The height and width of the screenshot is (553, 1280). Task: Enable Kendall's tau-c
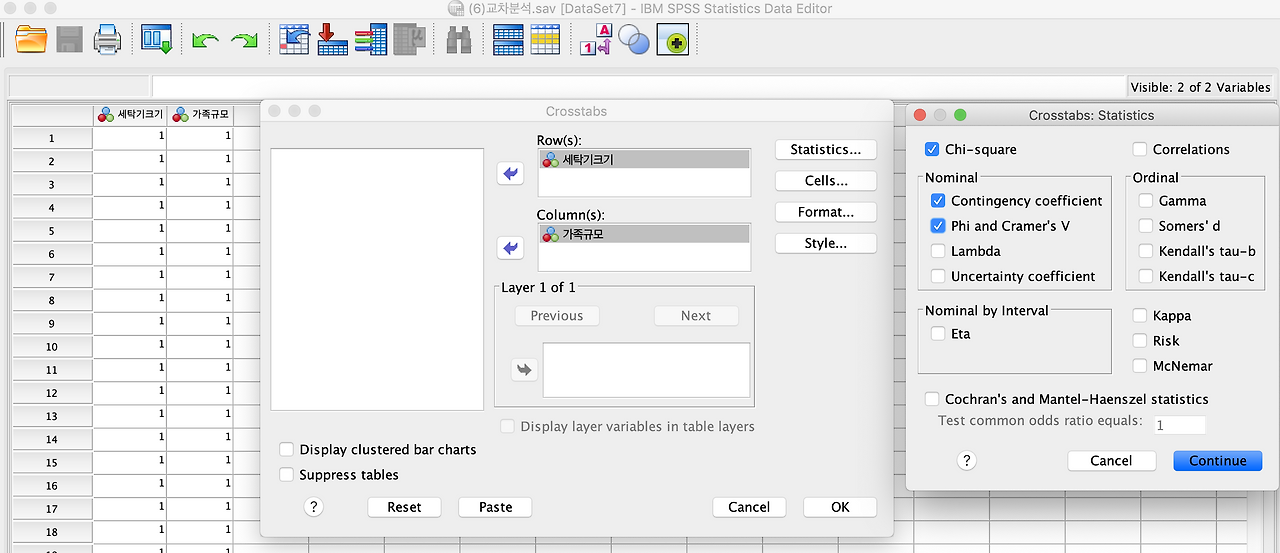click(x=1146, y=276)
